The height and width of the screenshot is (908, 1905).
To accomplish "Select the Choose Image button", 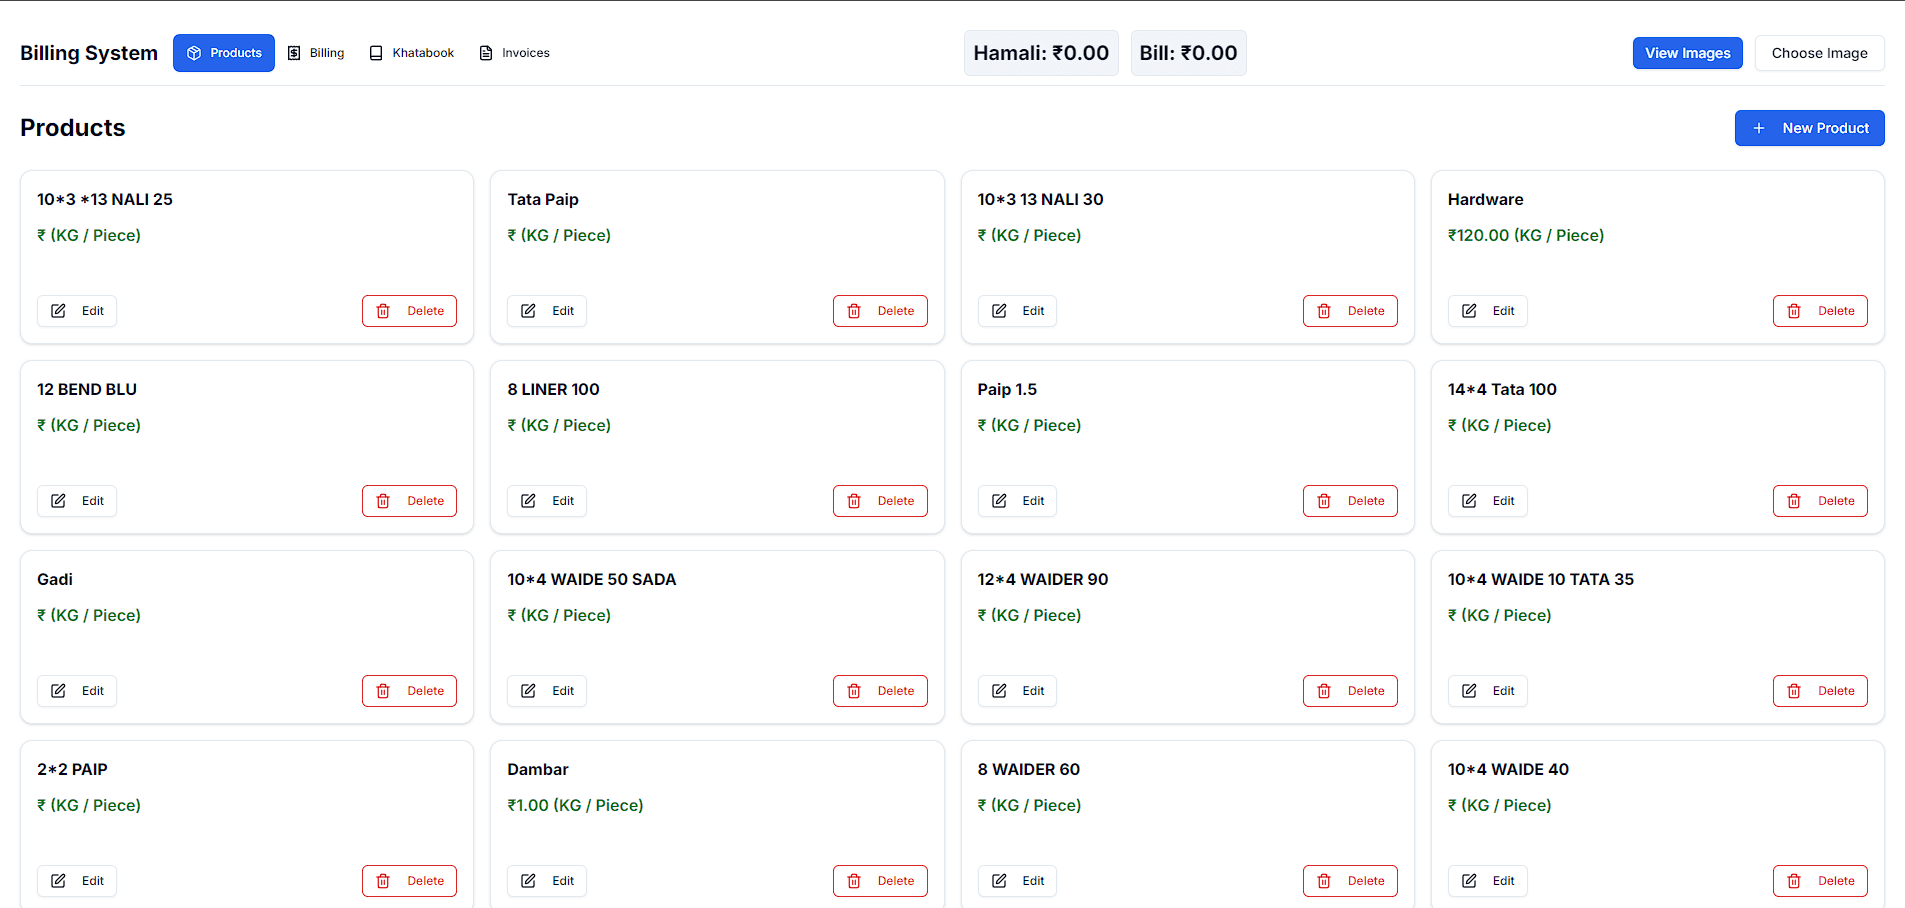I will (1820, 53).
